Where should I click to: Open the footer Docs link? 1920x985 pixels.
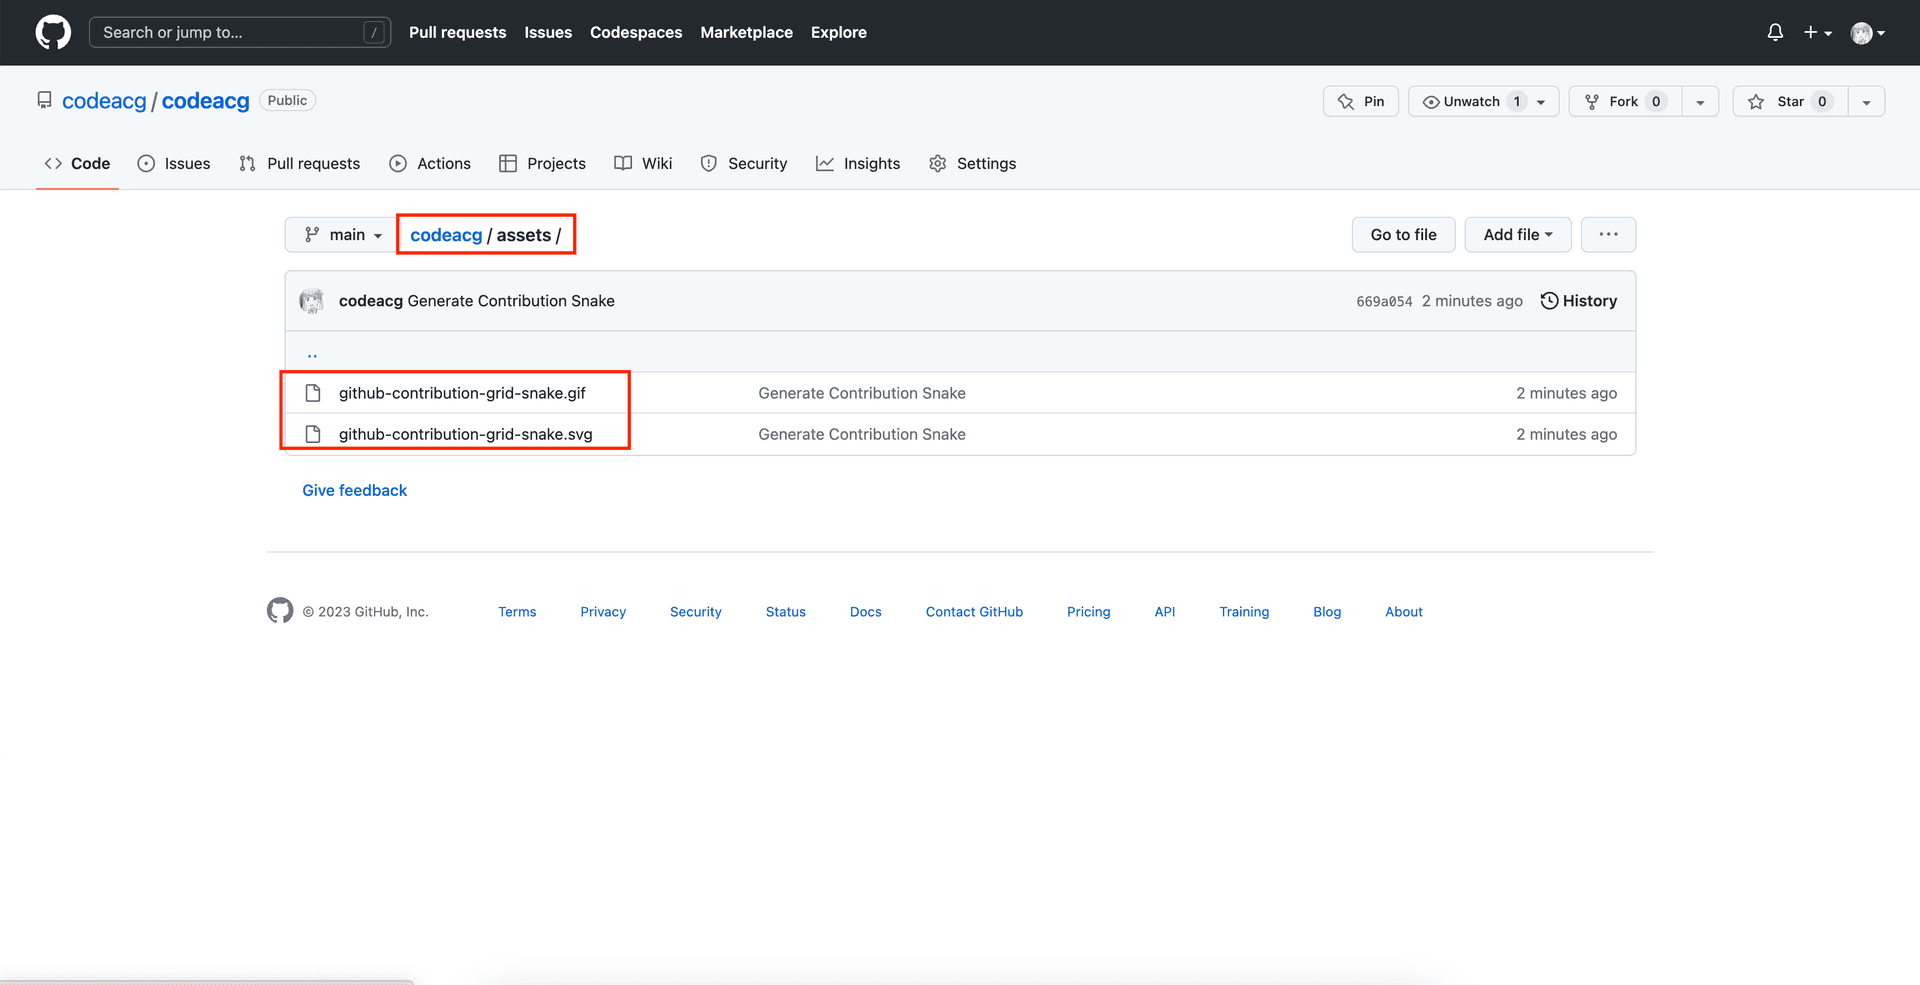pos(865,612)
